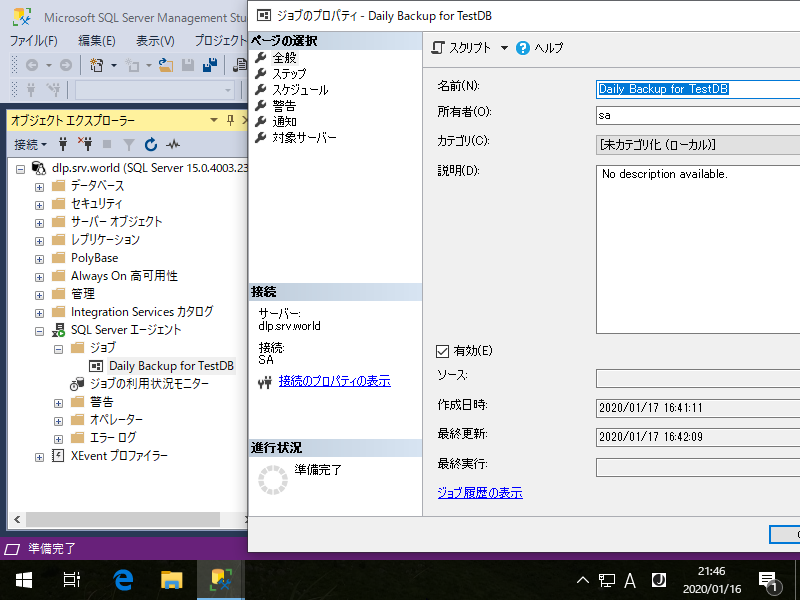800x600 pixels.
Task: Collapse the SQL Server エージェント node
Action: pos(39,329)
